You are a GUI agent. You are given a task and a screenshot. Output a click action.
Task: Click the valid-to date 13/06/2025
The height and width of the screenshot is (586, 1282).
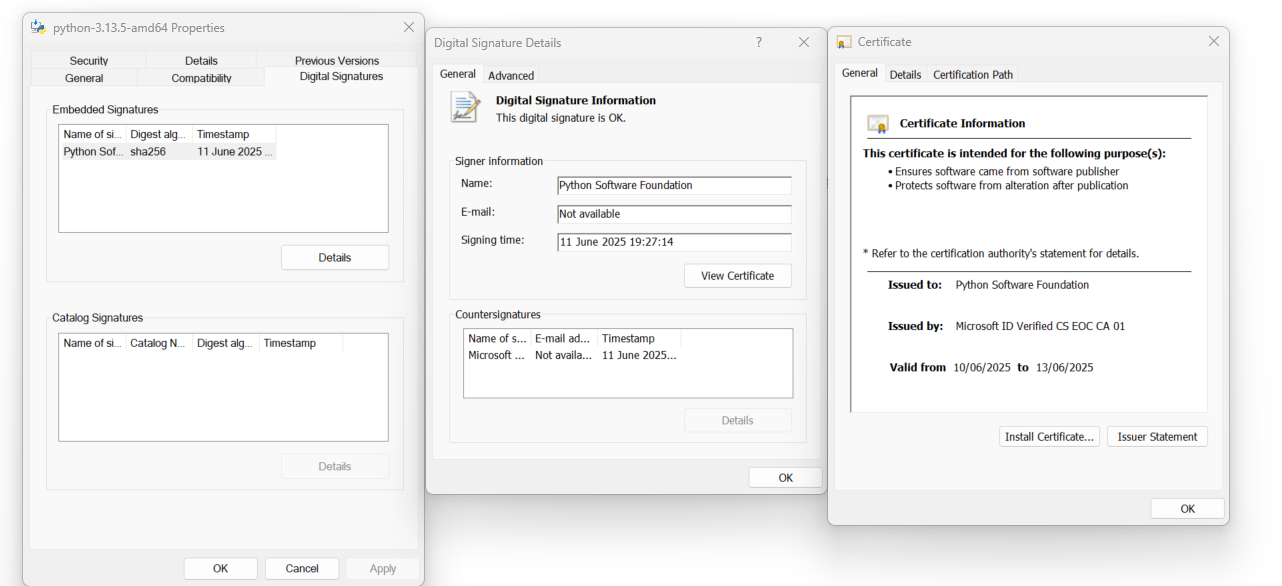tap(1065, 368)
